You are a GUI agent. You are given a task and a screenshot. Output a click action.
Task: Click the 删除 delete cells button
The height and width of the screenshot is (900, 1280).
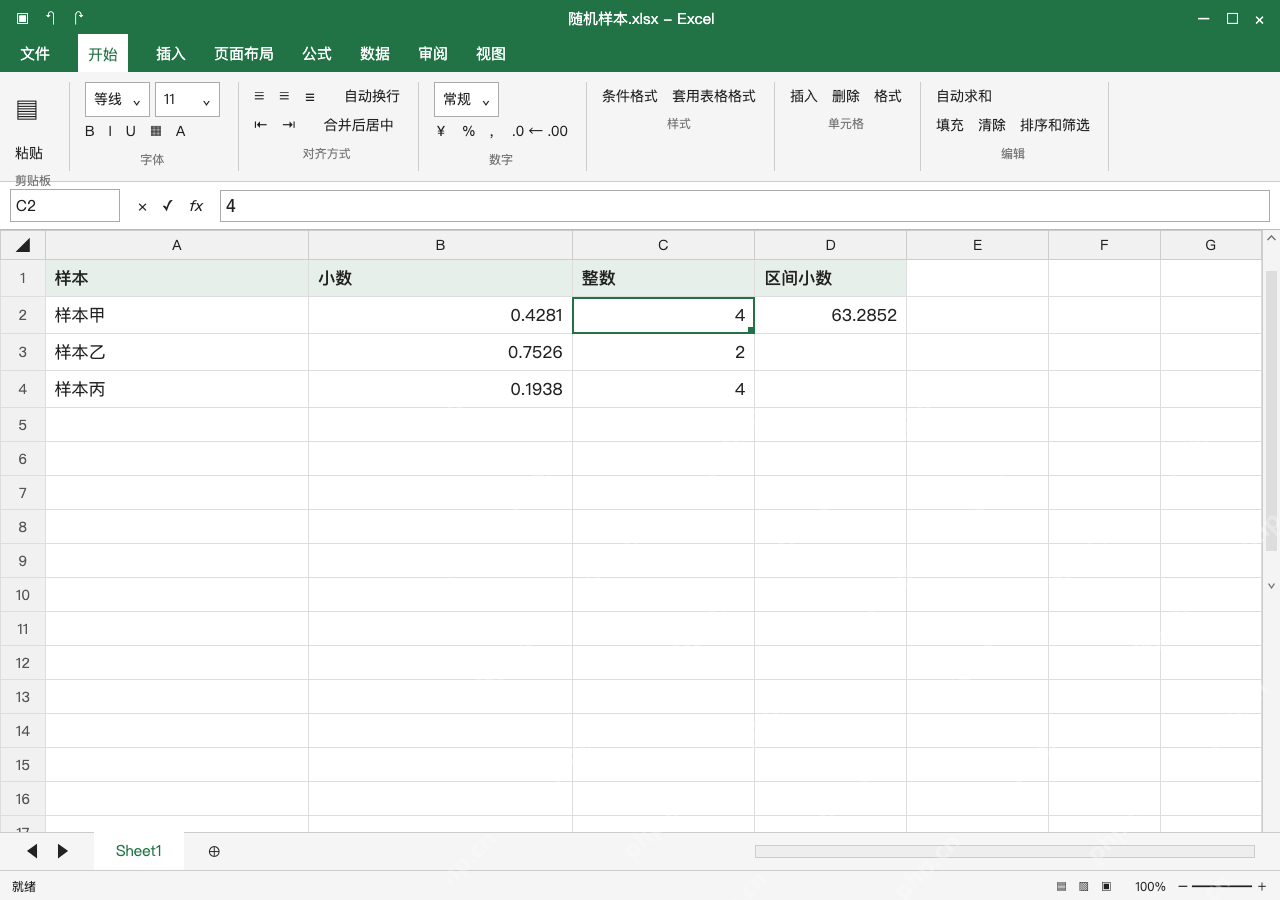pos(846,96)
